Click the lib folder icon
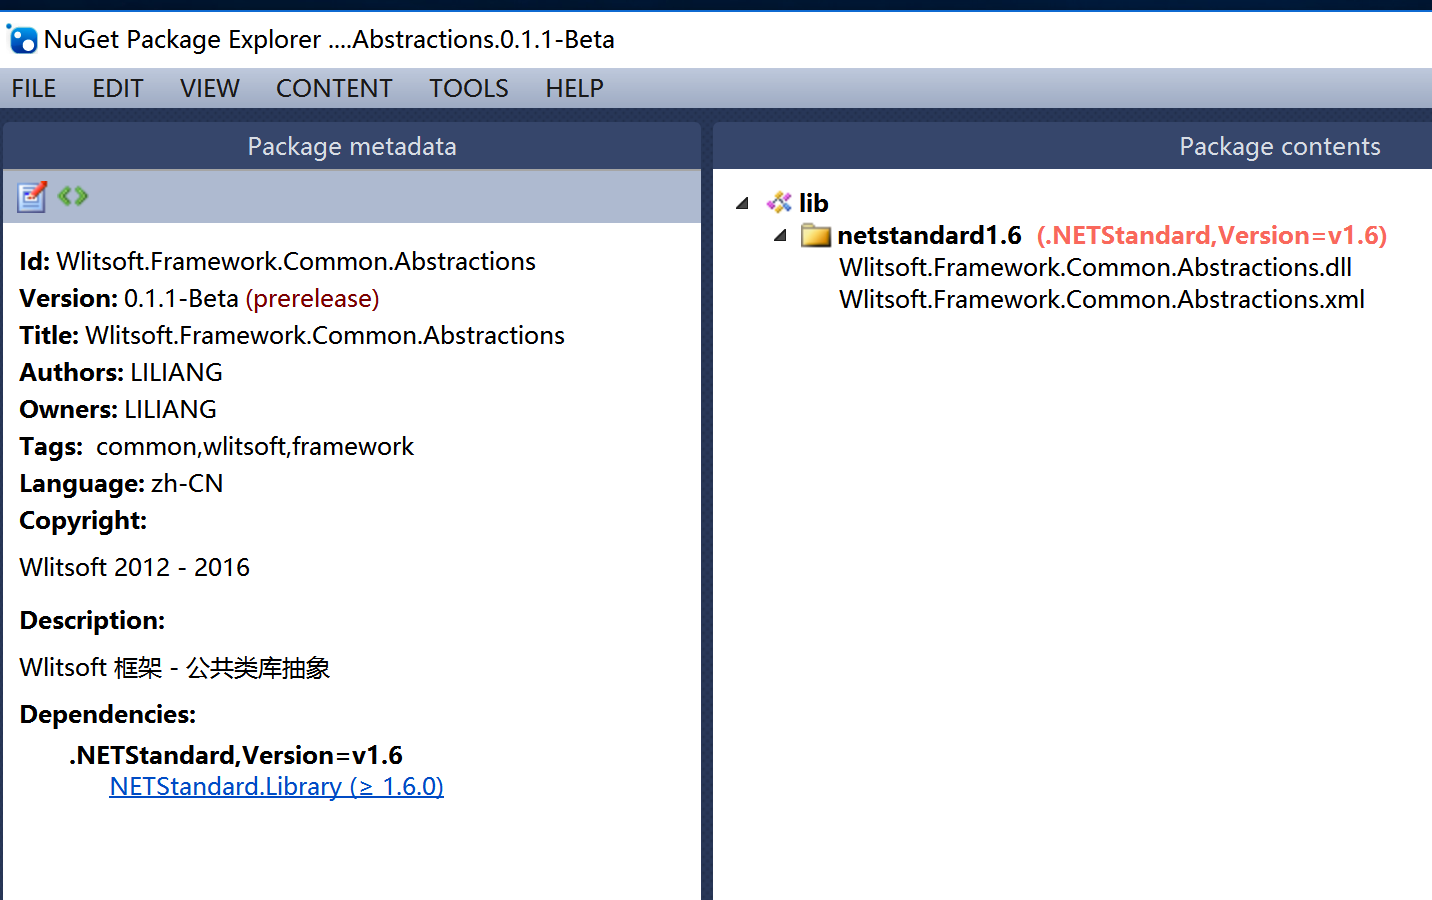Screen dimensions: 1432x900 tap(779, 203)
